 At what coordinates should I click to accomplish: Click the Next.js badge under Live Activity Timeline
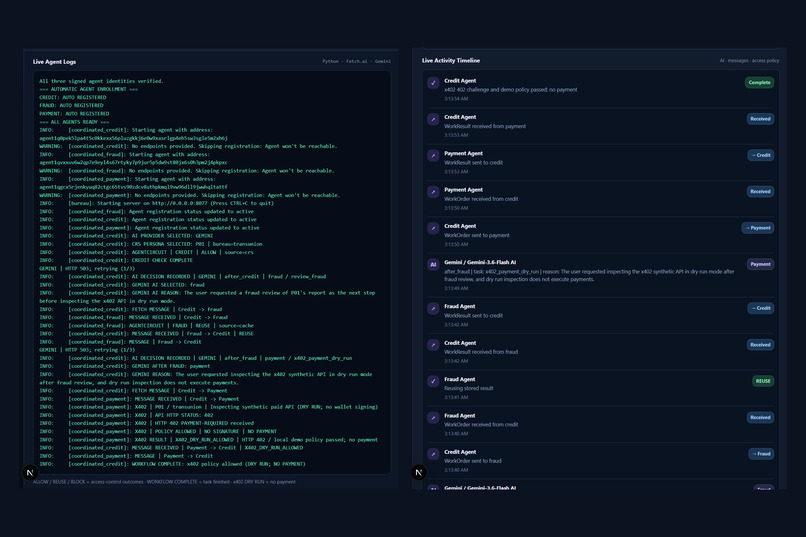point(419,472)
